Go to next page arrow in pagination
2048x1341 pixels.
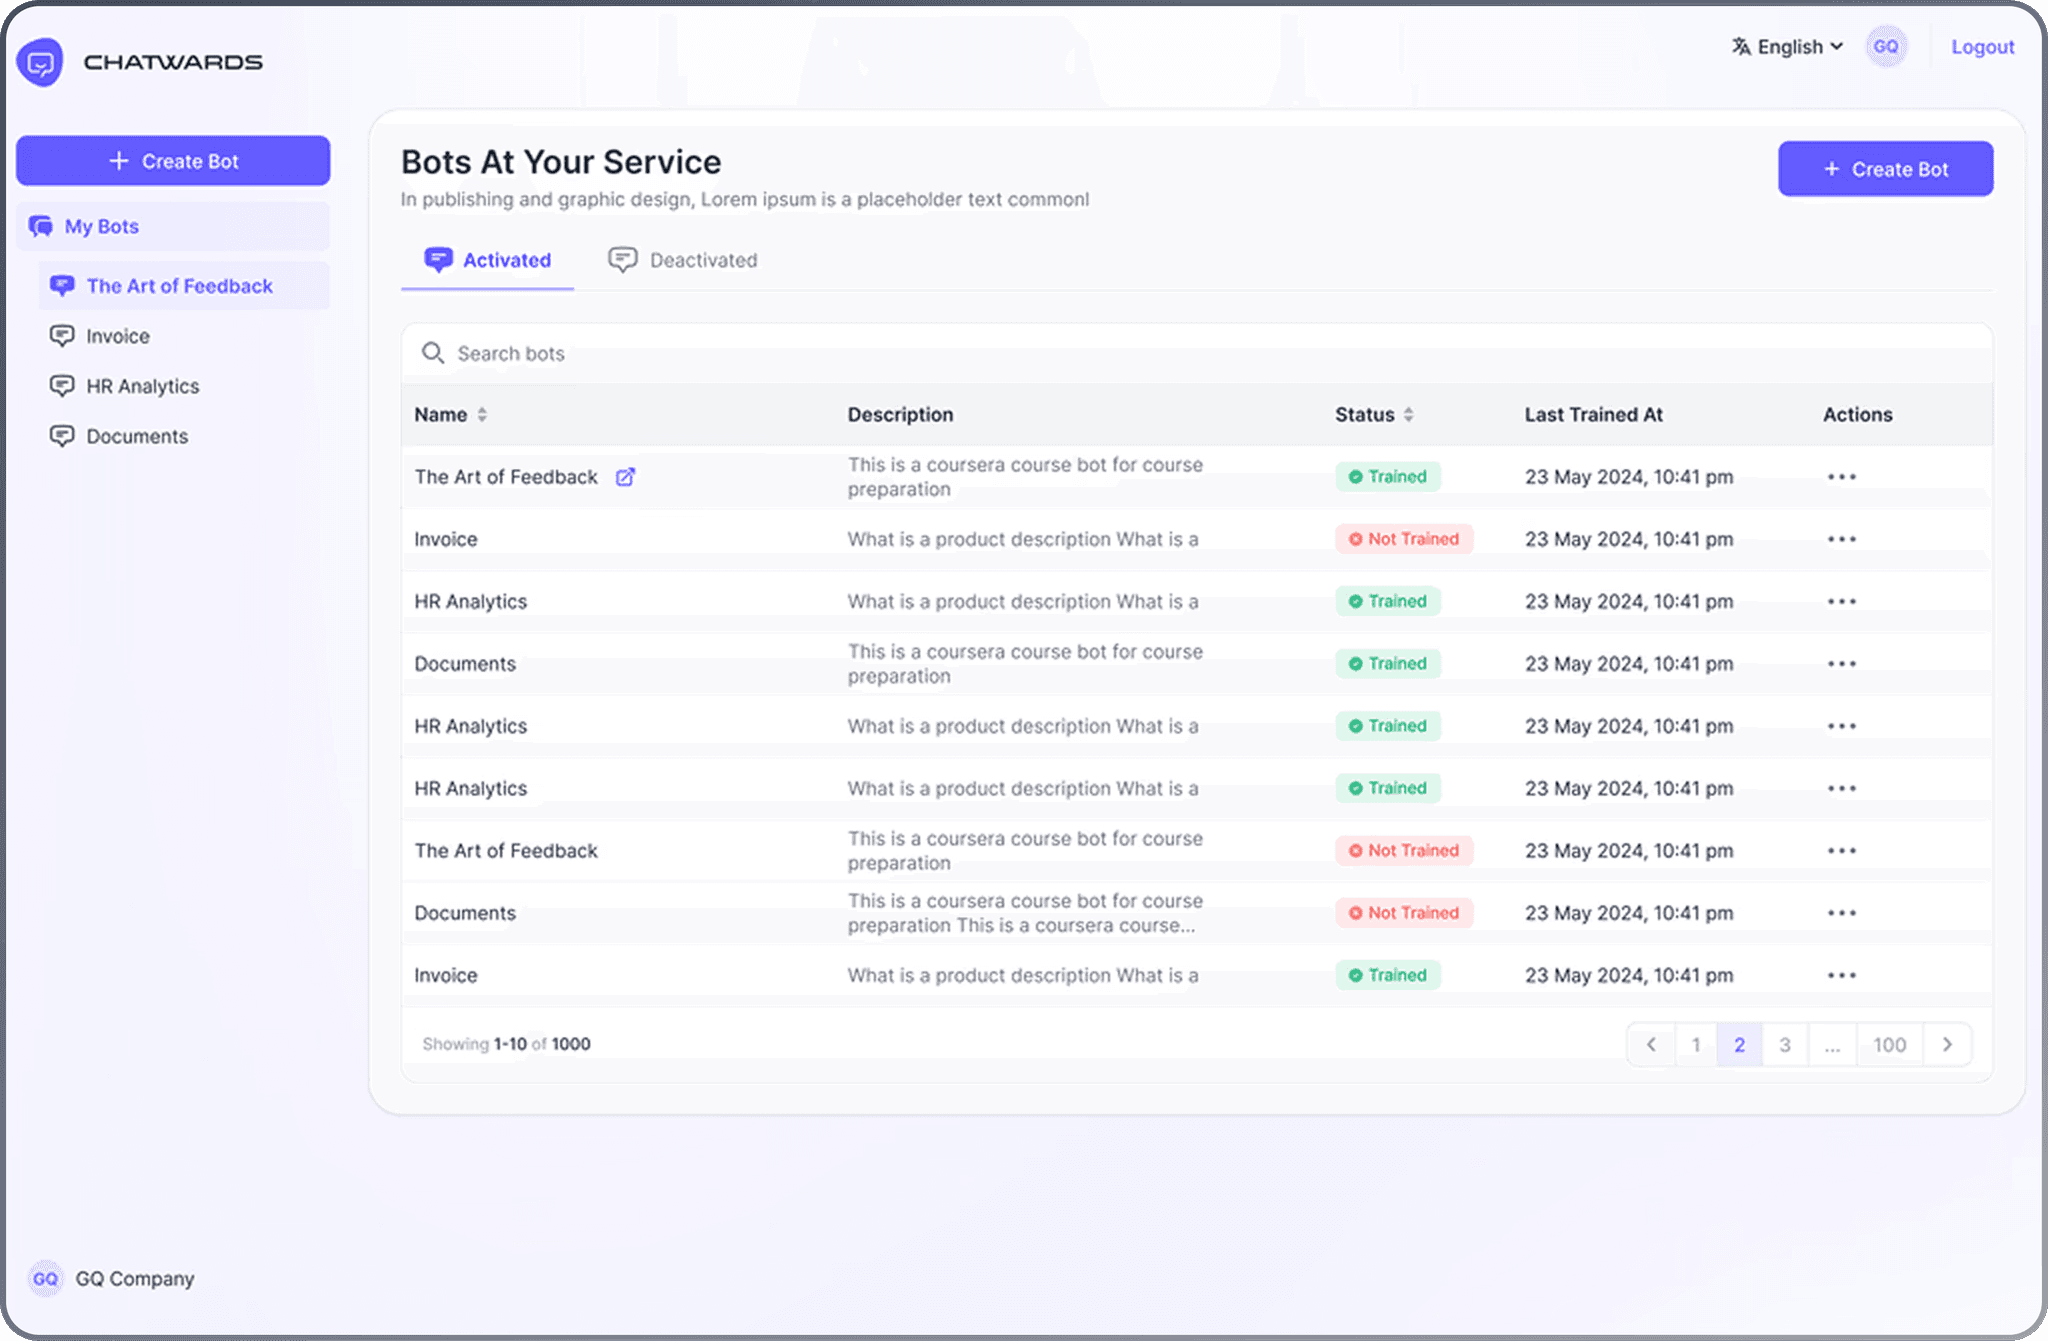1947,1044
